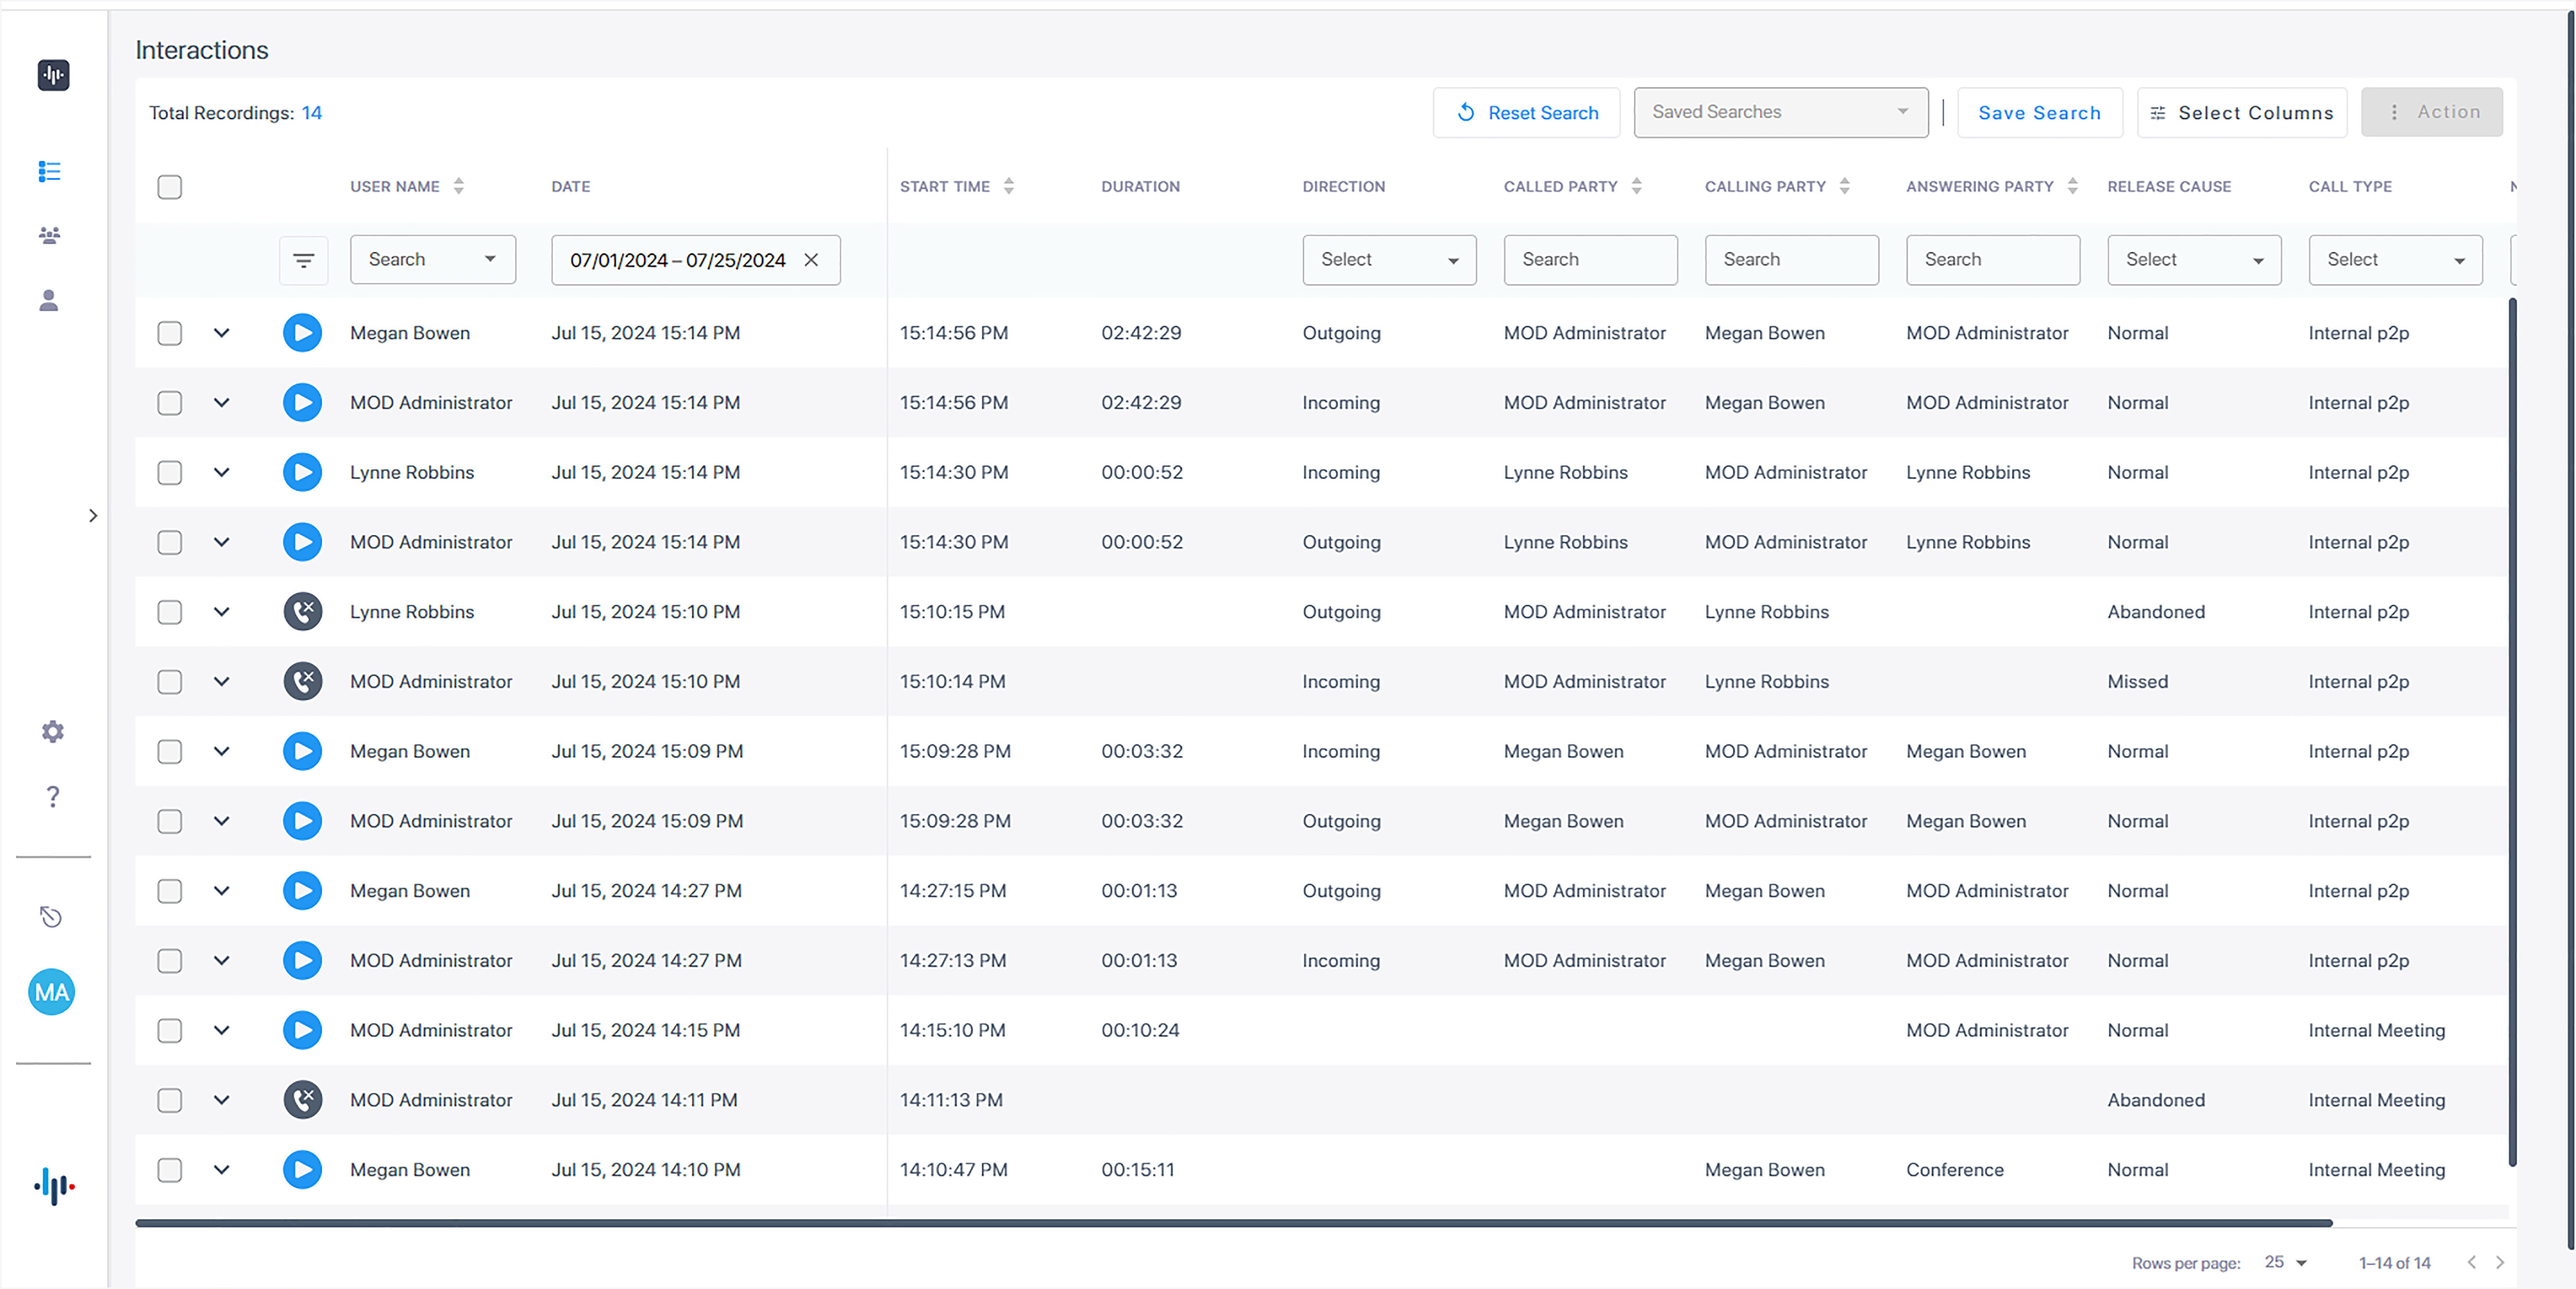The width and height of the screenshot is (2576, 1289).
Task: Click the single user icon in sidebar
Action: [x=49, y=300]
